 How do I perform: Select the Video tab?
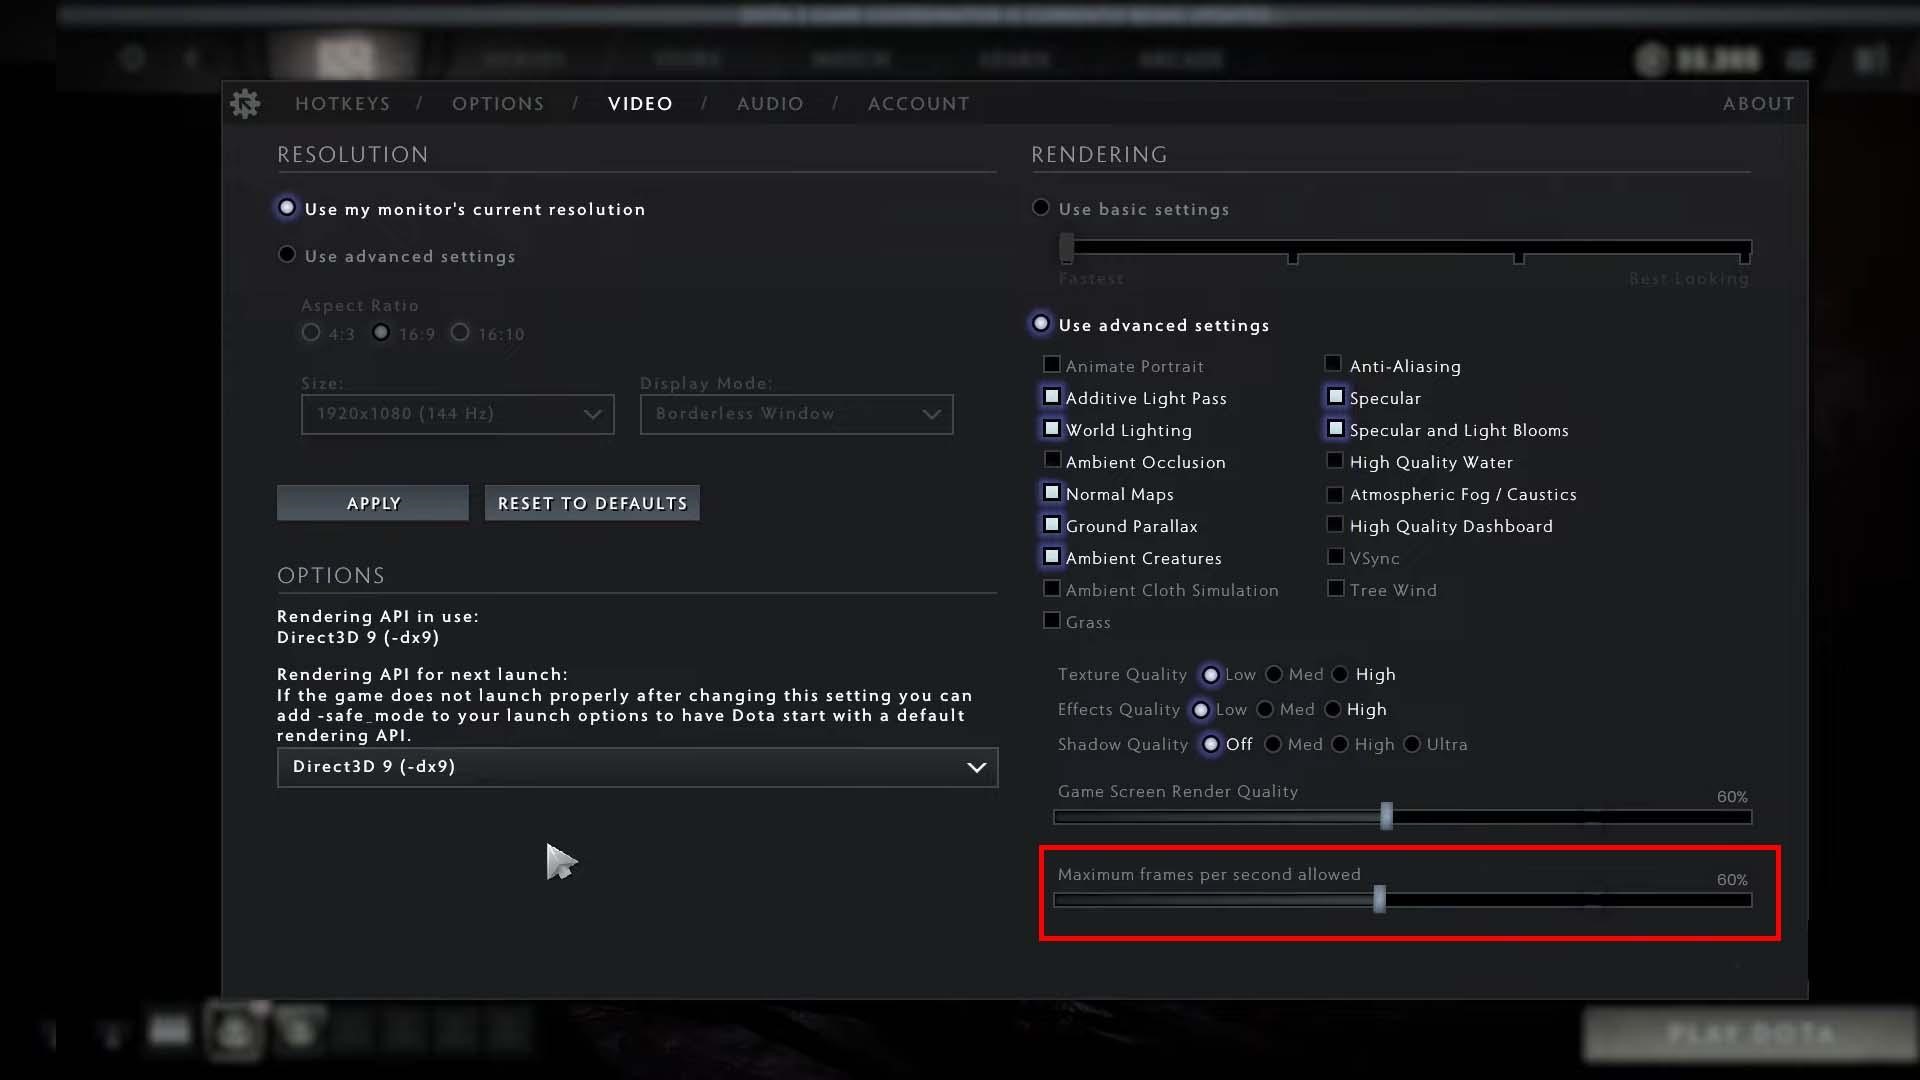point(640,104)
